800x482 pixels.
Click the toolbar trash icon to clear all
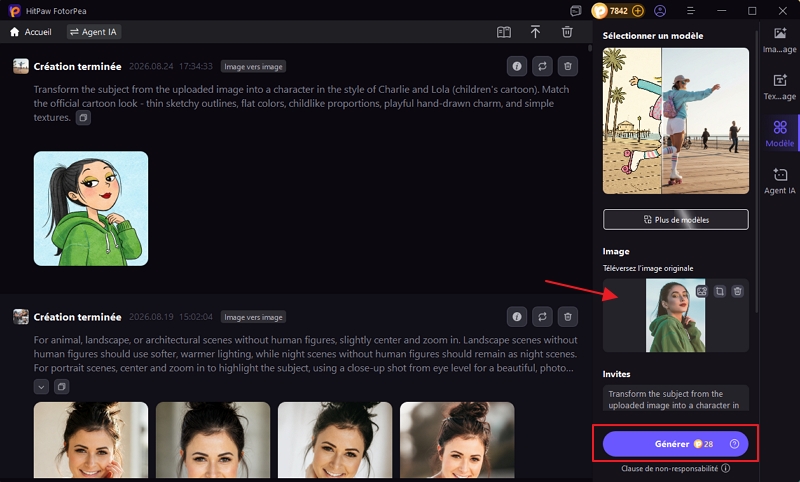point(567,32)
